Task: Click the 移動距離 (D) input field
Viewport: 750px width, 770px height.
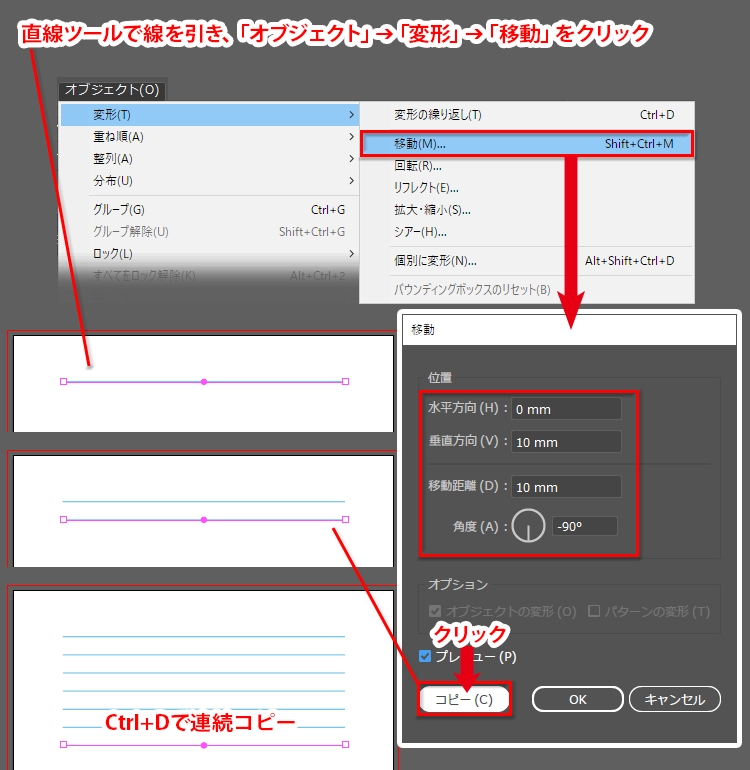Action: point(566,487)
